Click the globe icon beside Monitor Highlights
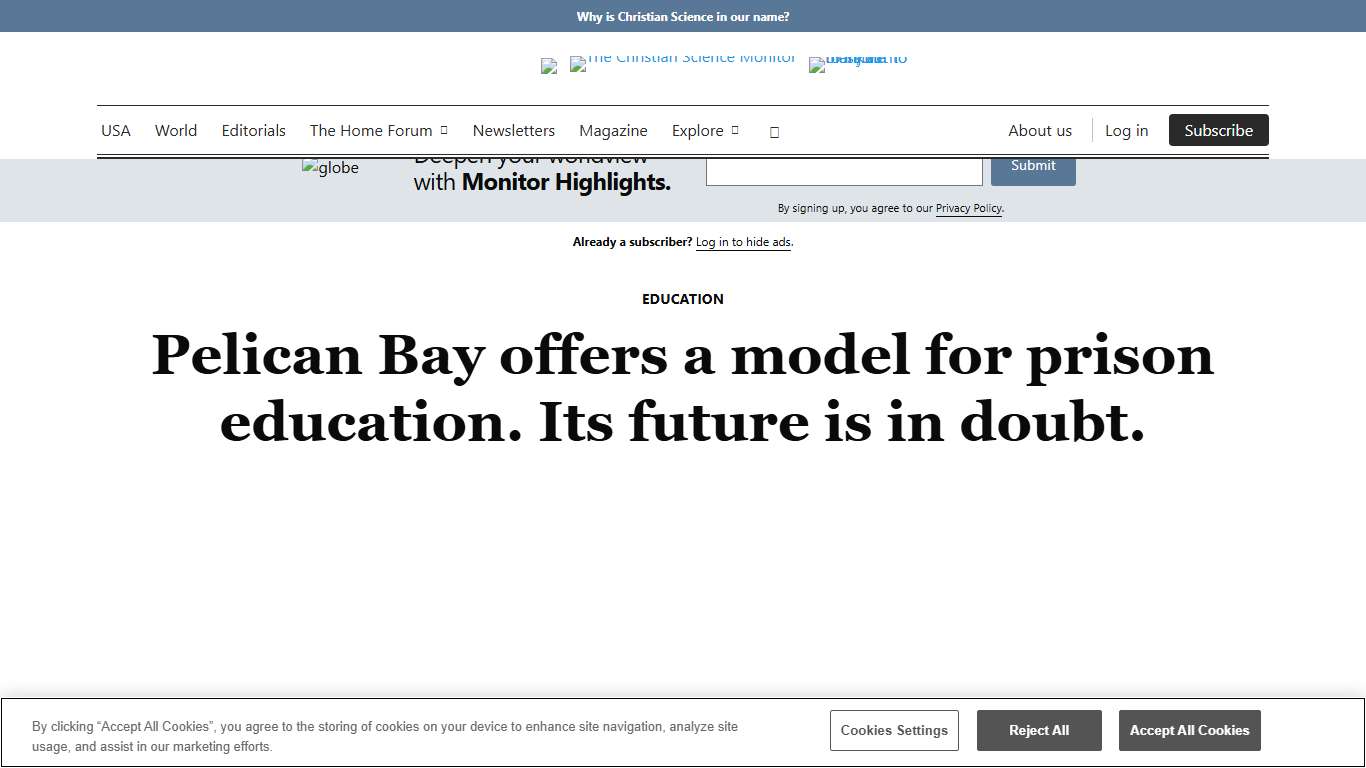 click(330, 167)
